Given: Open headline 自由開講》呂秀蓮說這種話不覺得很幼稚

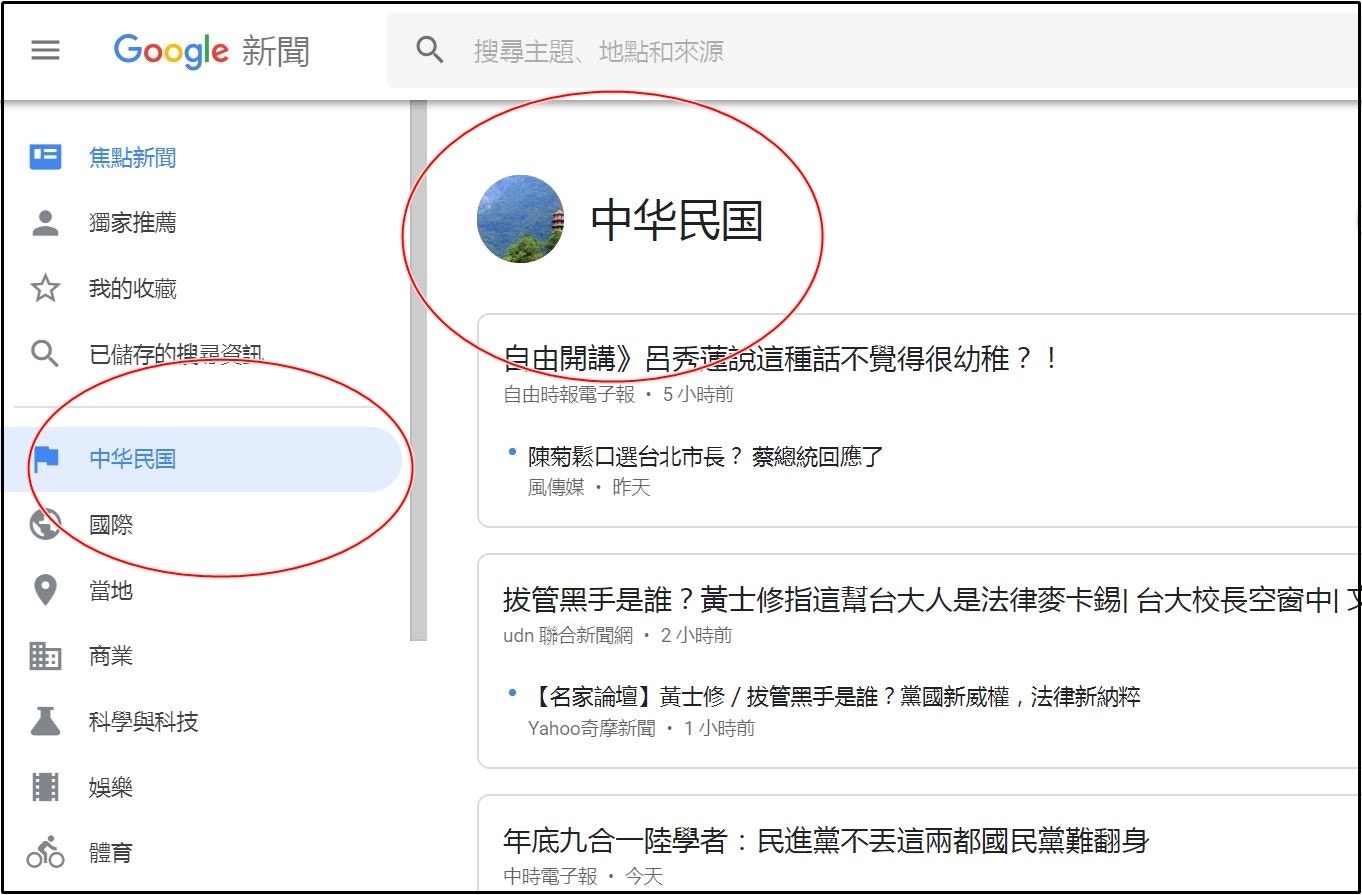Looking at the screenshot, I should (781, 359).
